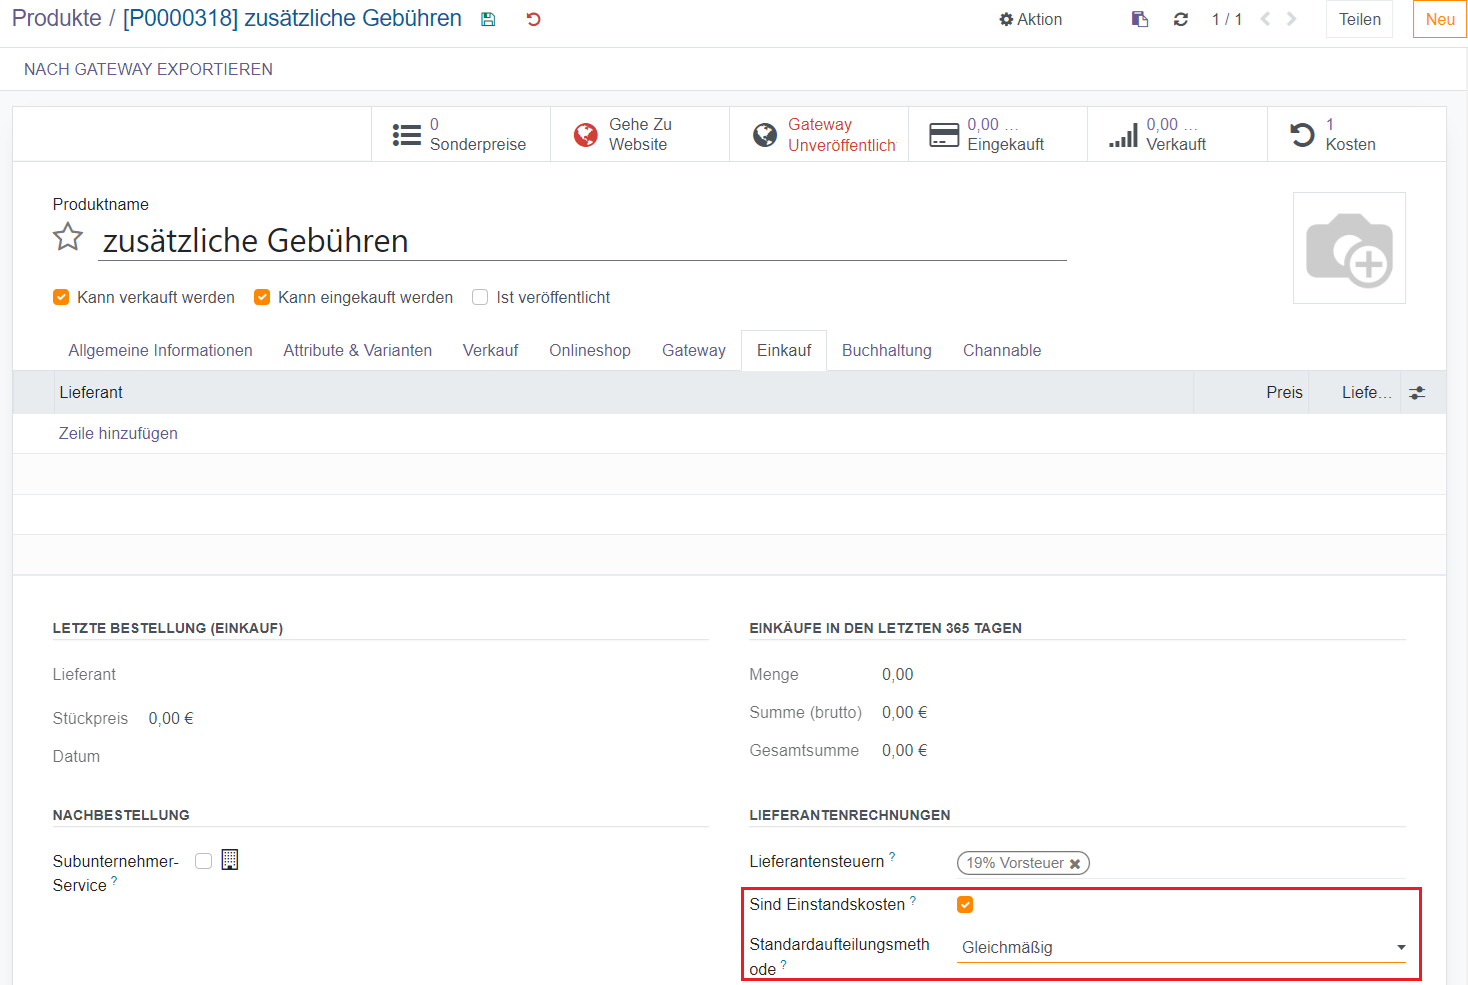This screenshot has height=985, width=1468.
Task: Click the save record disk icon
Action: [x=488, y=20]
